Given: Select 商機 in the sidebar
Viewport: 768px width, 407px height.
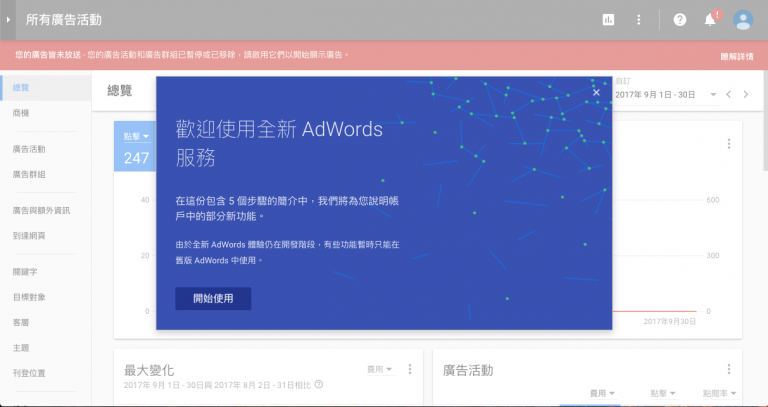Looking at the screenshot, I should (x=21, y=113).
